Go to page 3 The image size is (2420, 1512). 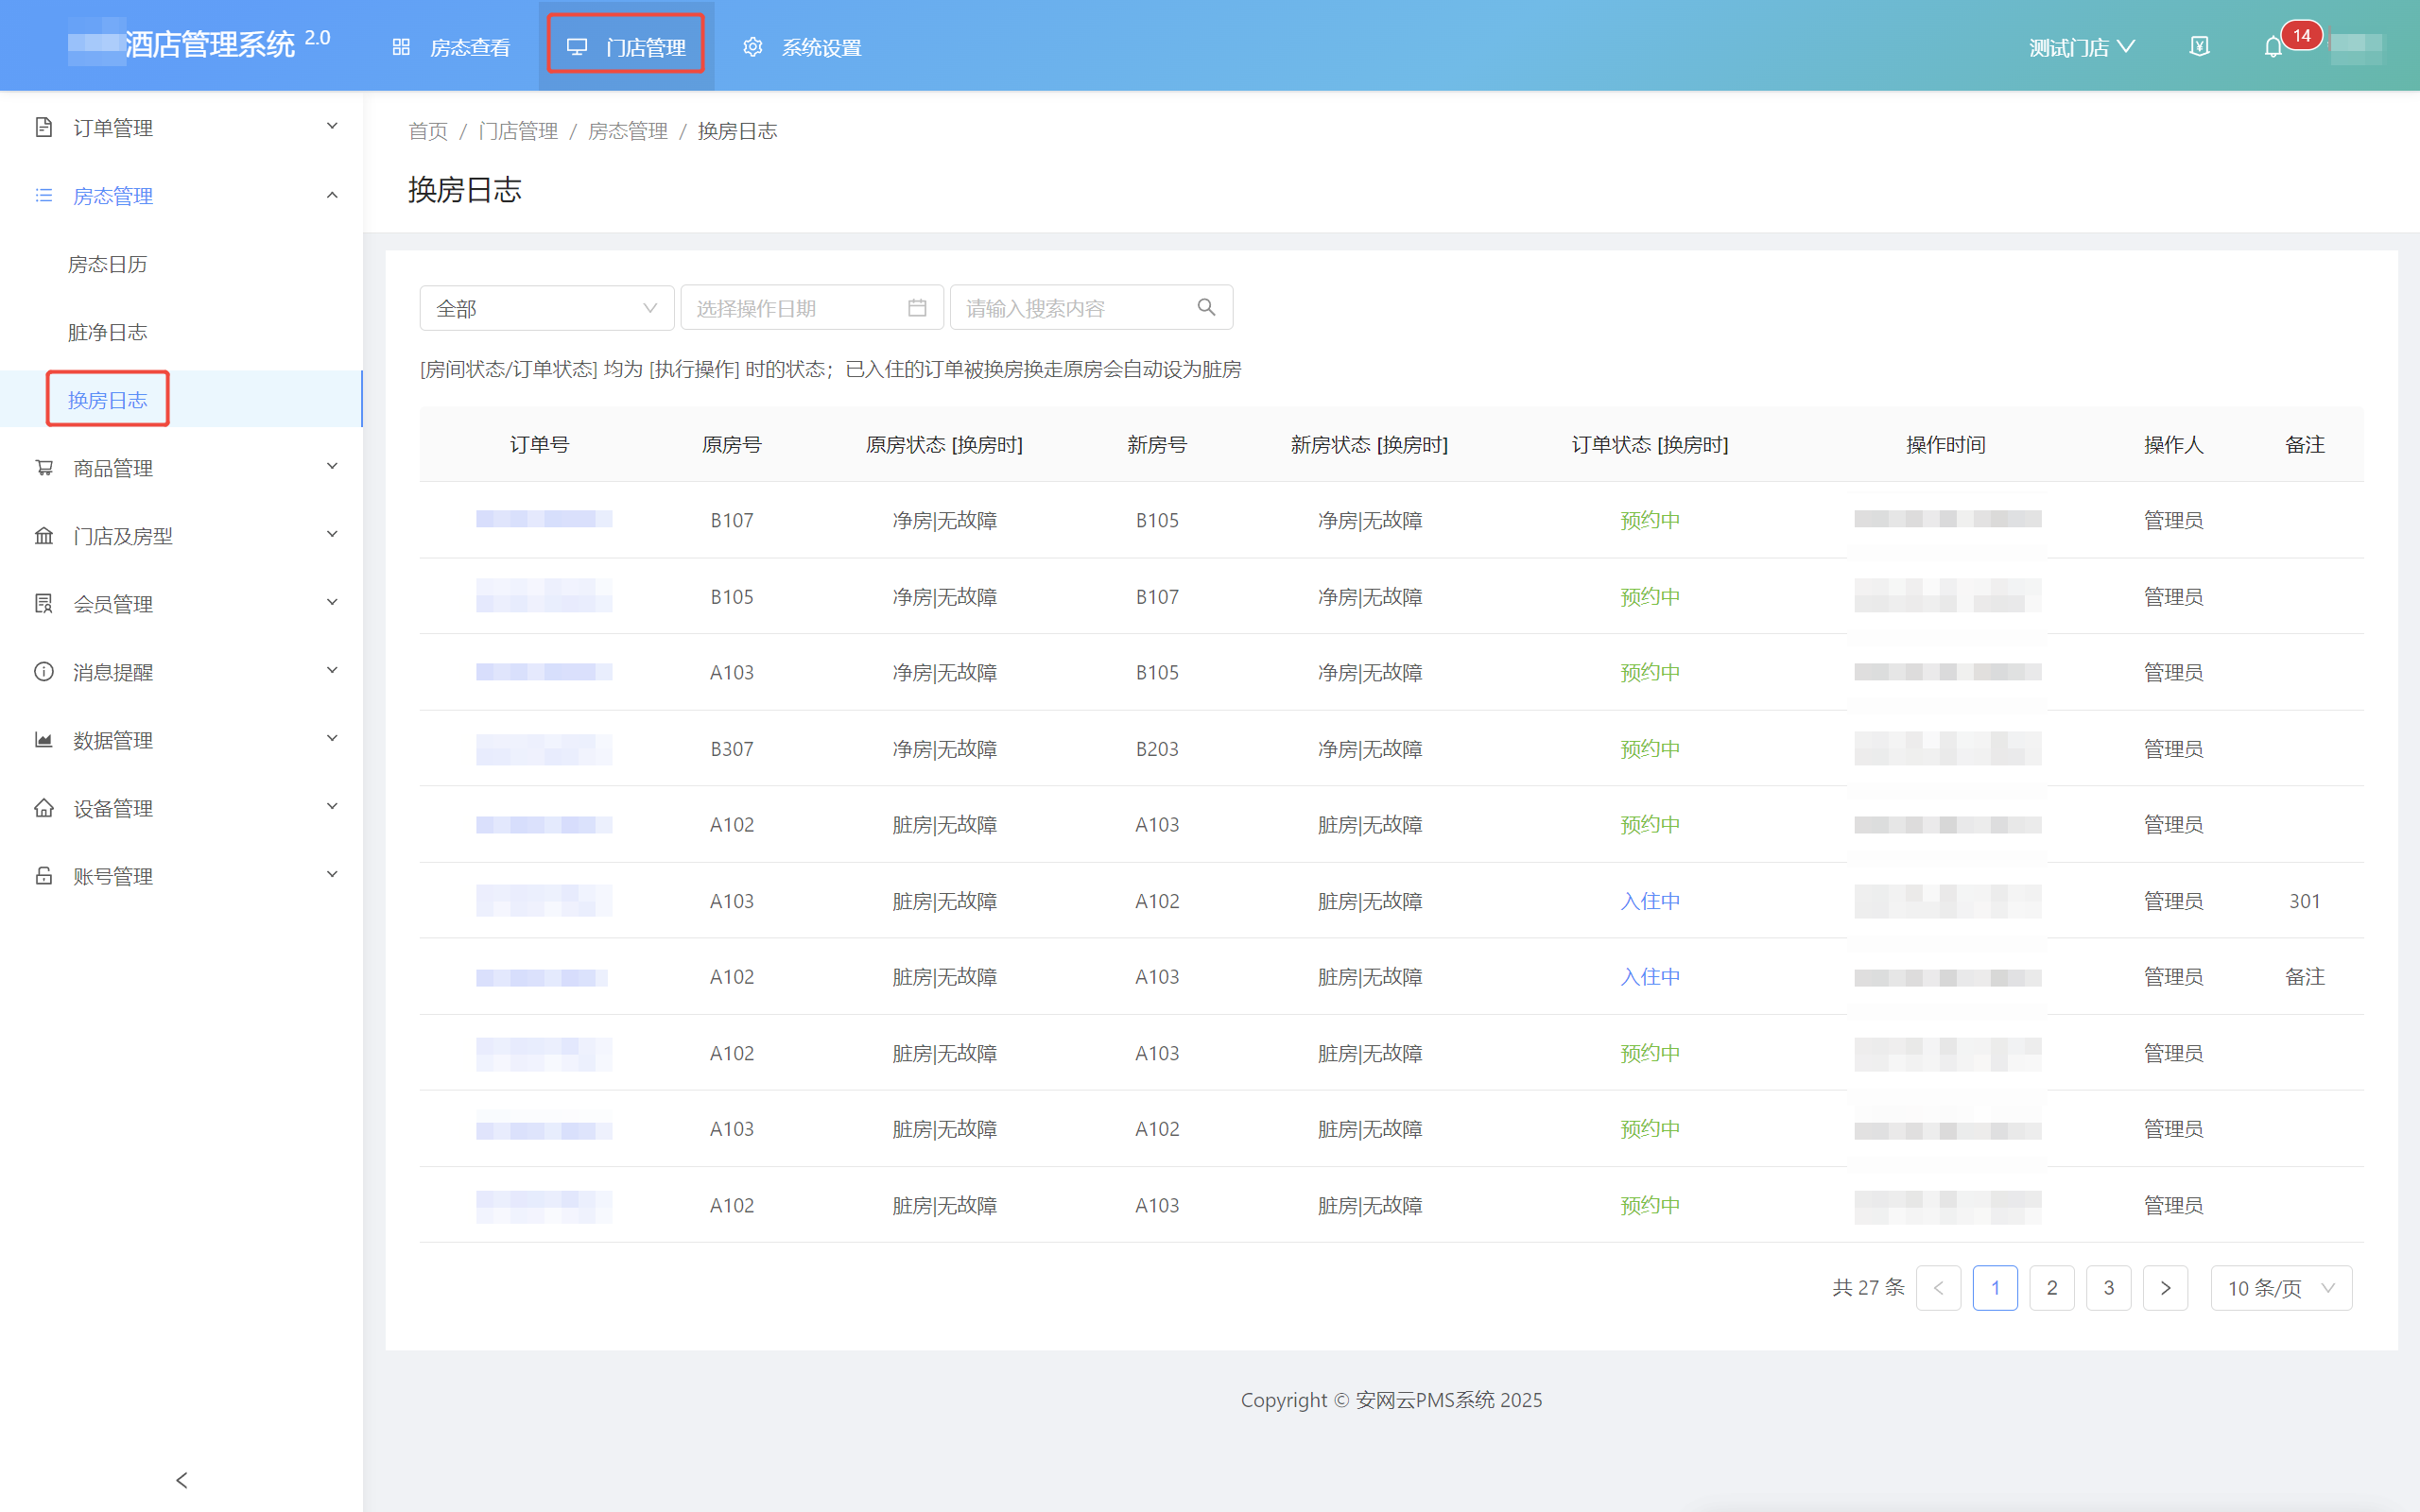(2109, 1288)
